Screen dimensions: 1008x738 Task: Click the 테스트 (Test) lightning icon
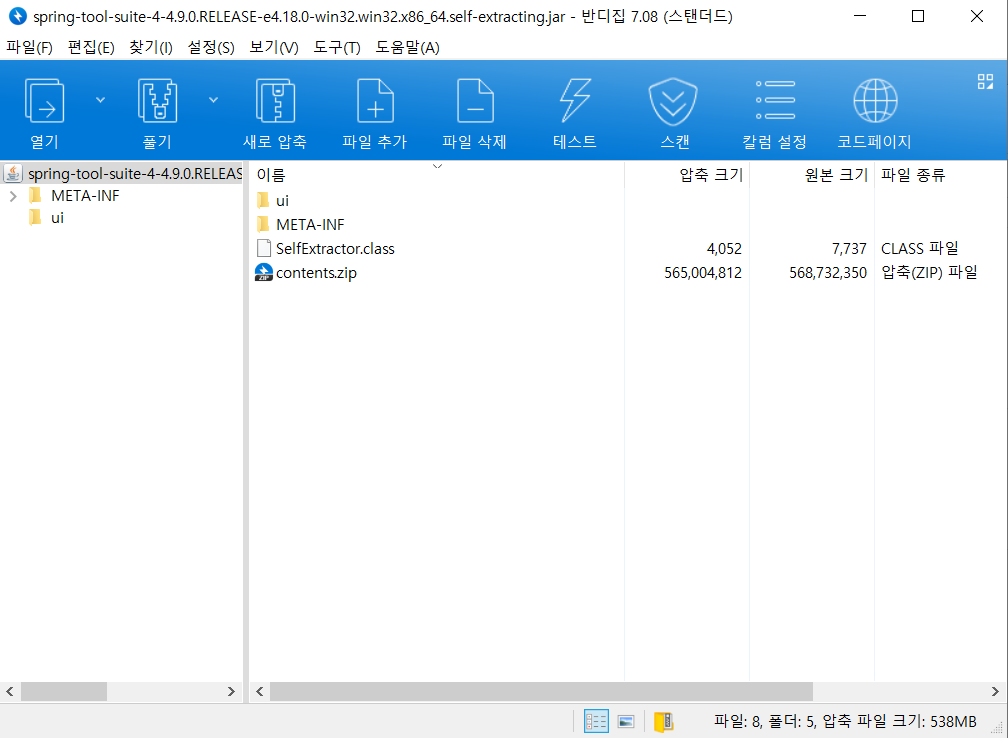[575, 101]
